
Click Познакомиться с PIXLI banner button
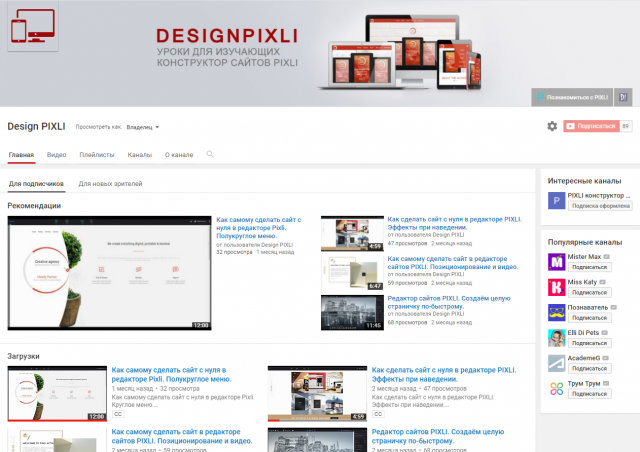pyautogui.click(x=572, y=97)
